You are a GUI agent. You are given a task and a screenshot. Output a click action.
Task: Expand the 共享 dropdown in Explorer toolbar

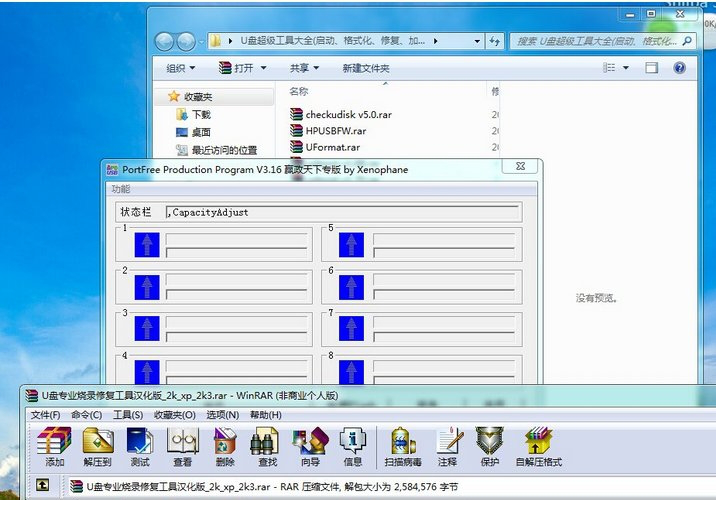(x=304, y=68)
